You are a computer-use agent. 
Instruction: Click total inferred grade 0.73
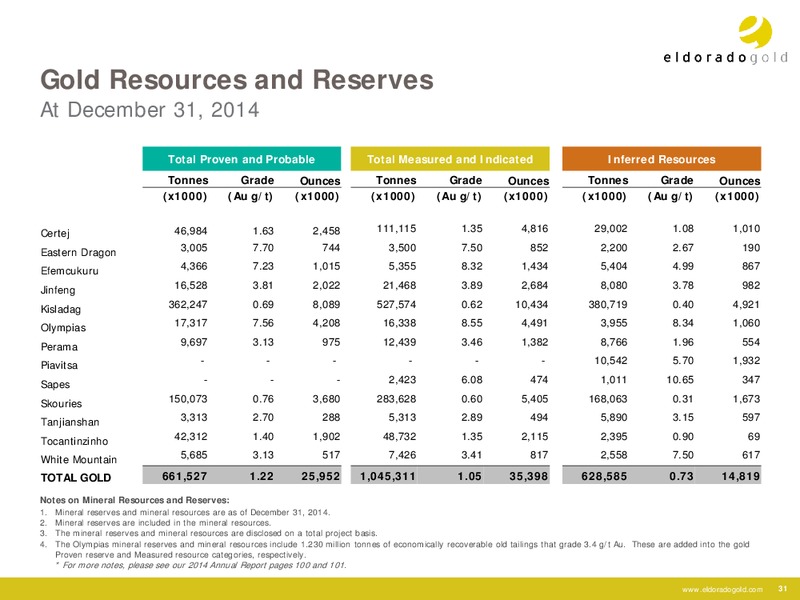682,477
